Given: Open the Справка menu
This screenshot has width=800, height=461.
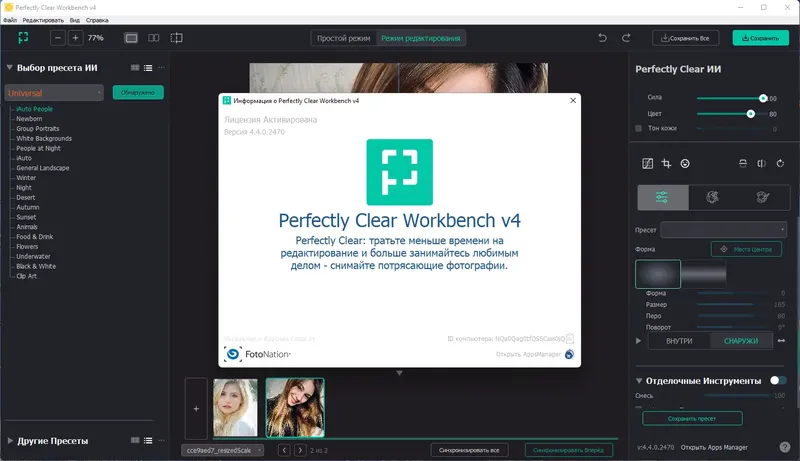Looking at the screenshot, I should coord(97,20).
